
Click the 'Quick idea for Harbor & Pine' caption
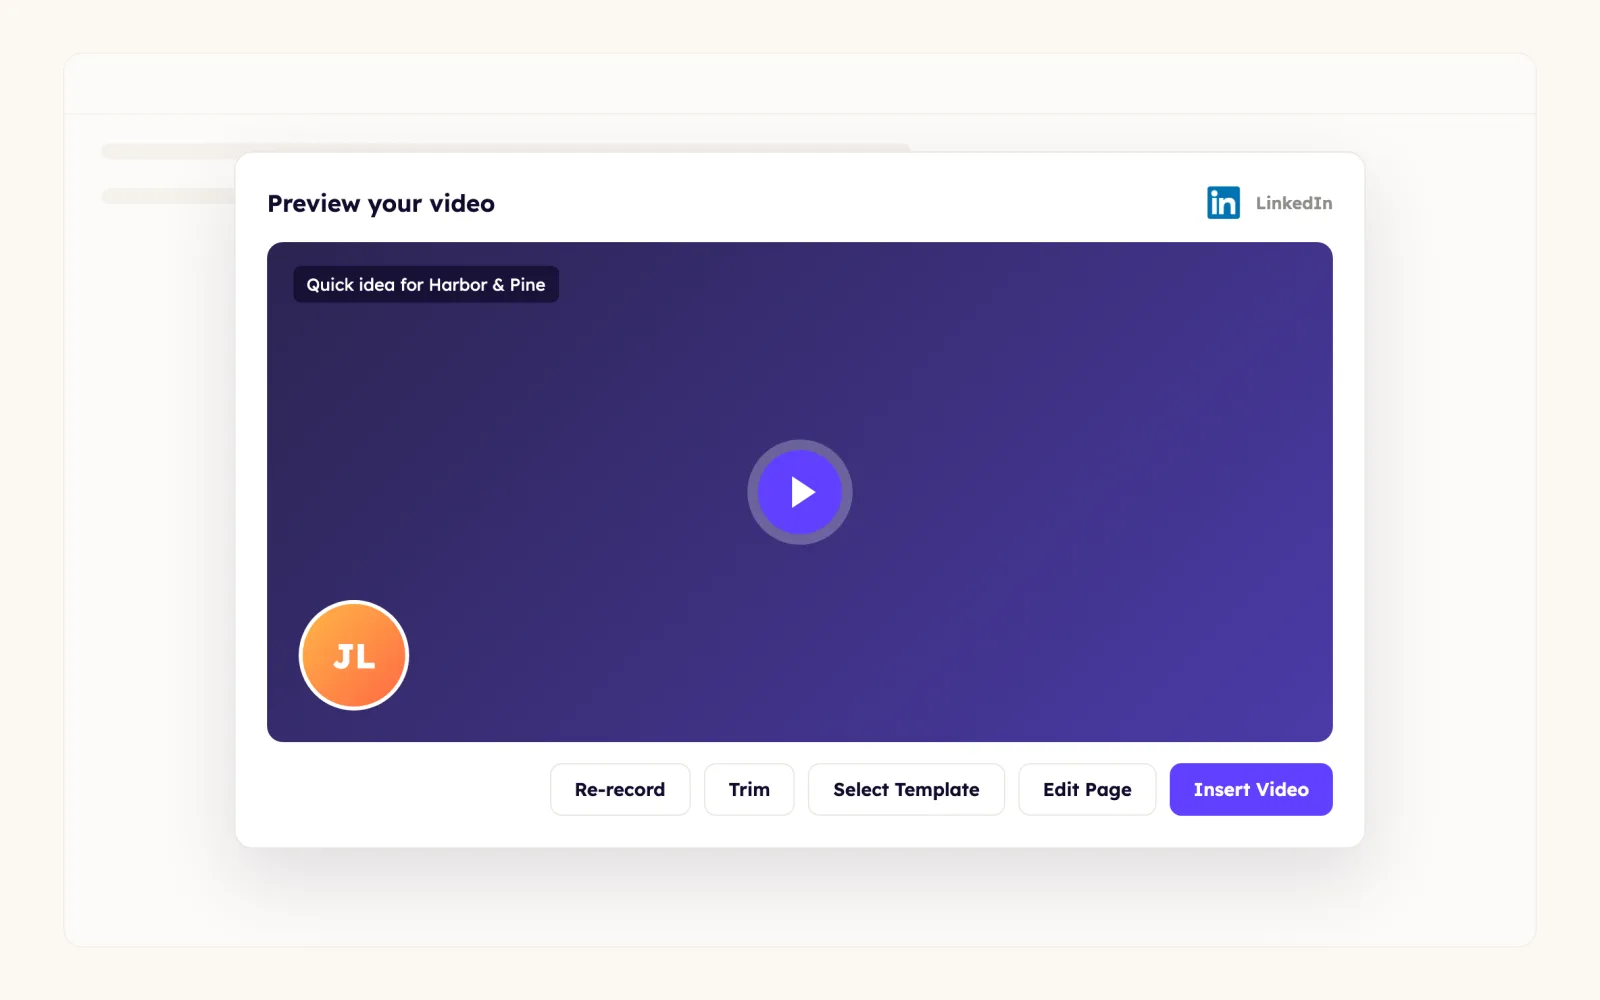(426, 285)
